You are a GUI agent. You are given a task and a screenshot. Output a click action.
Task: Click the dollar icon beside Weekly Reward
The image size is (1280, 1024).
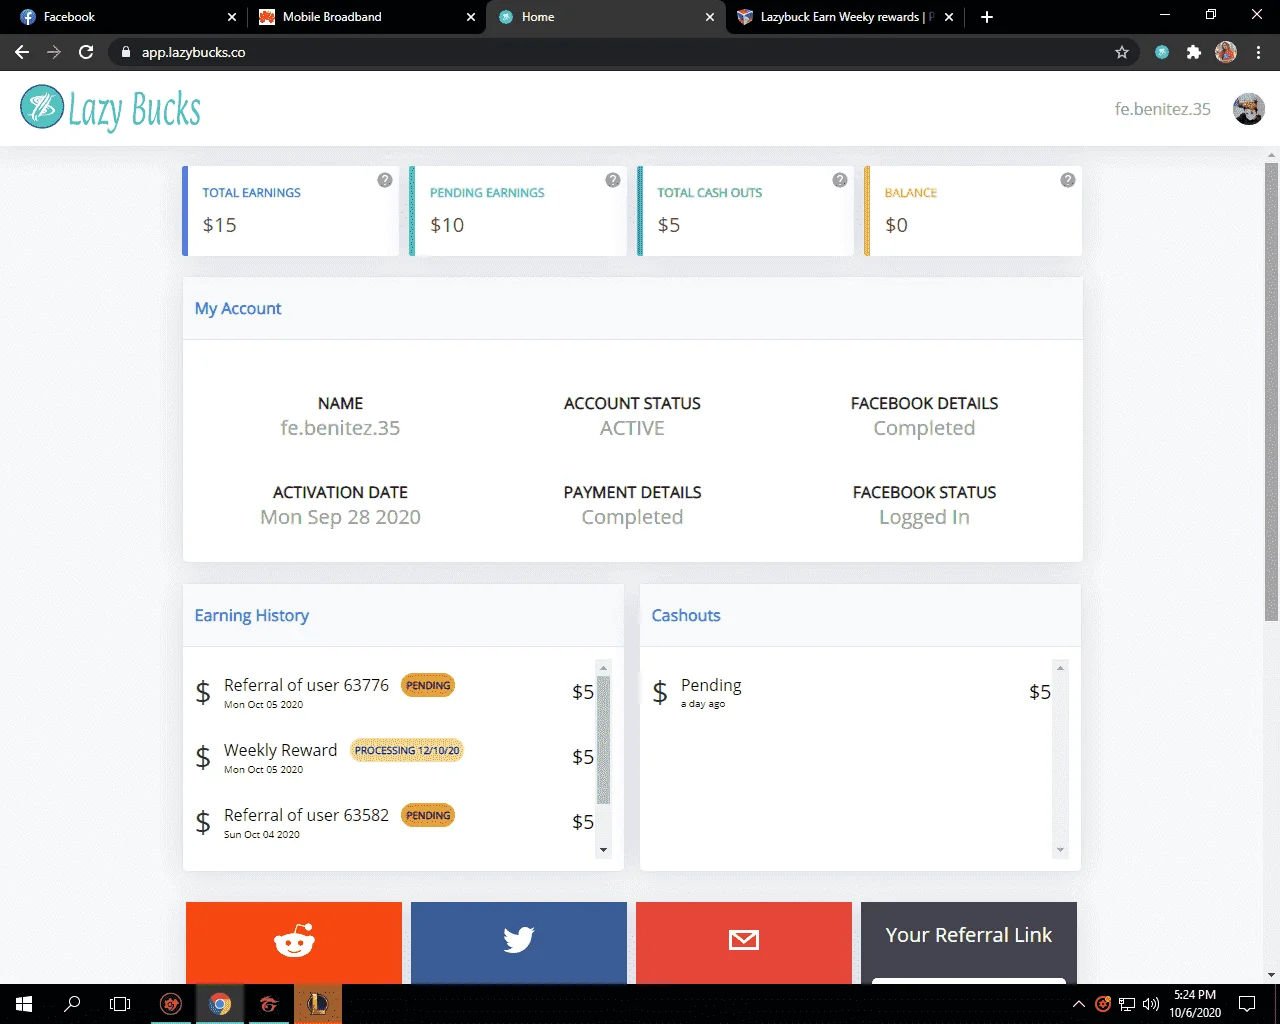coord(203,757)
